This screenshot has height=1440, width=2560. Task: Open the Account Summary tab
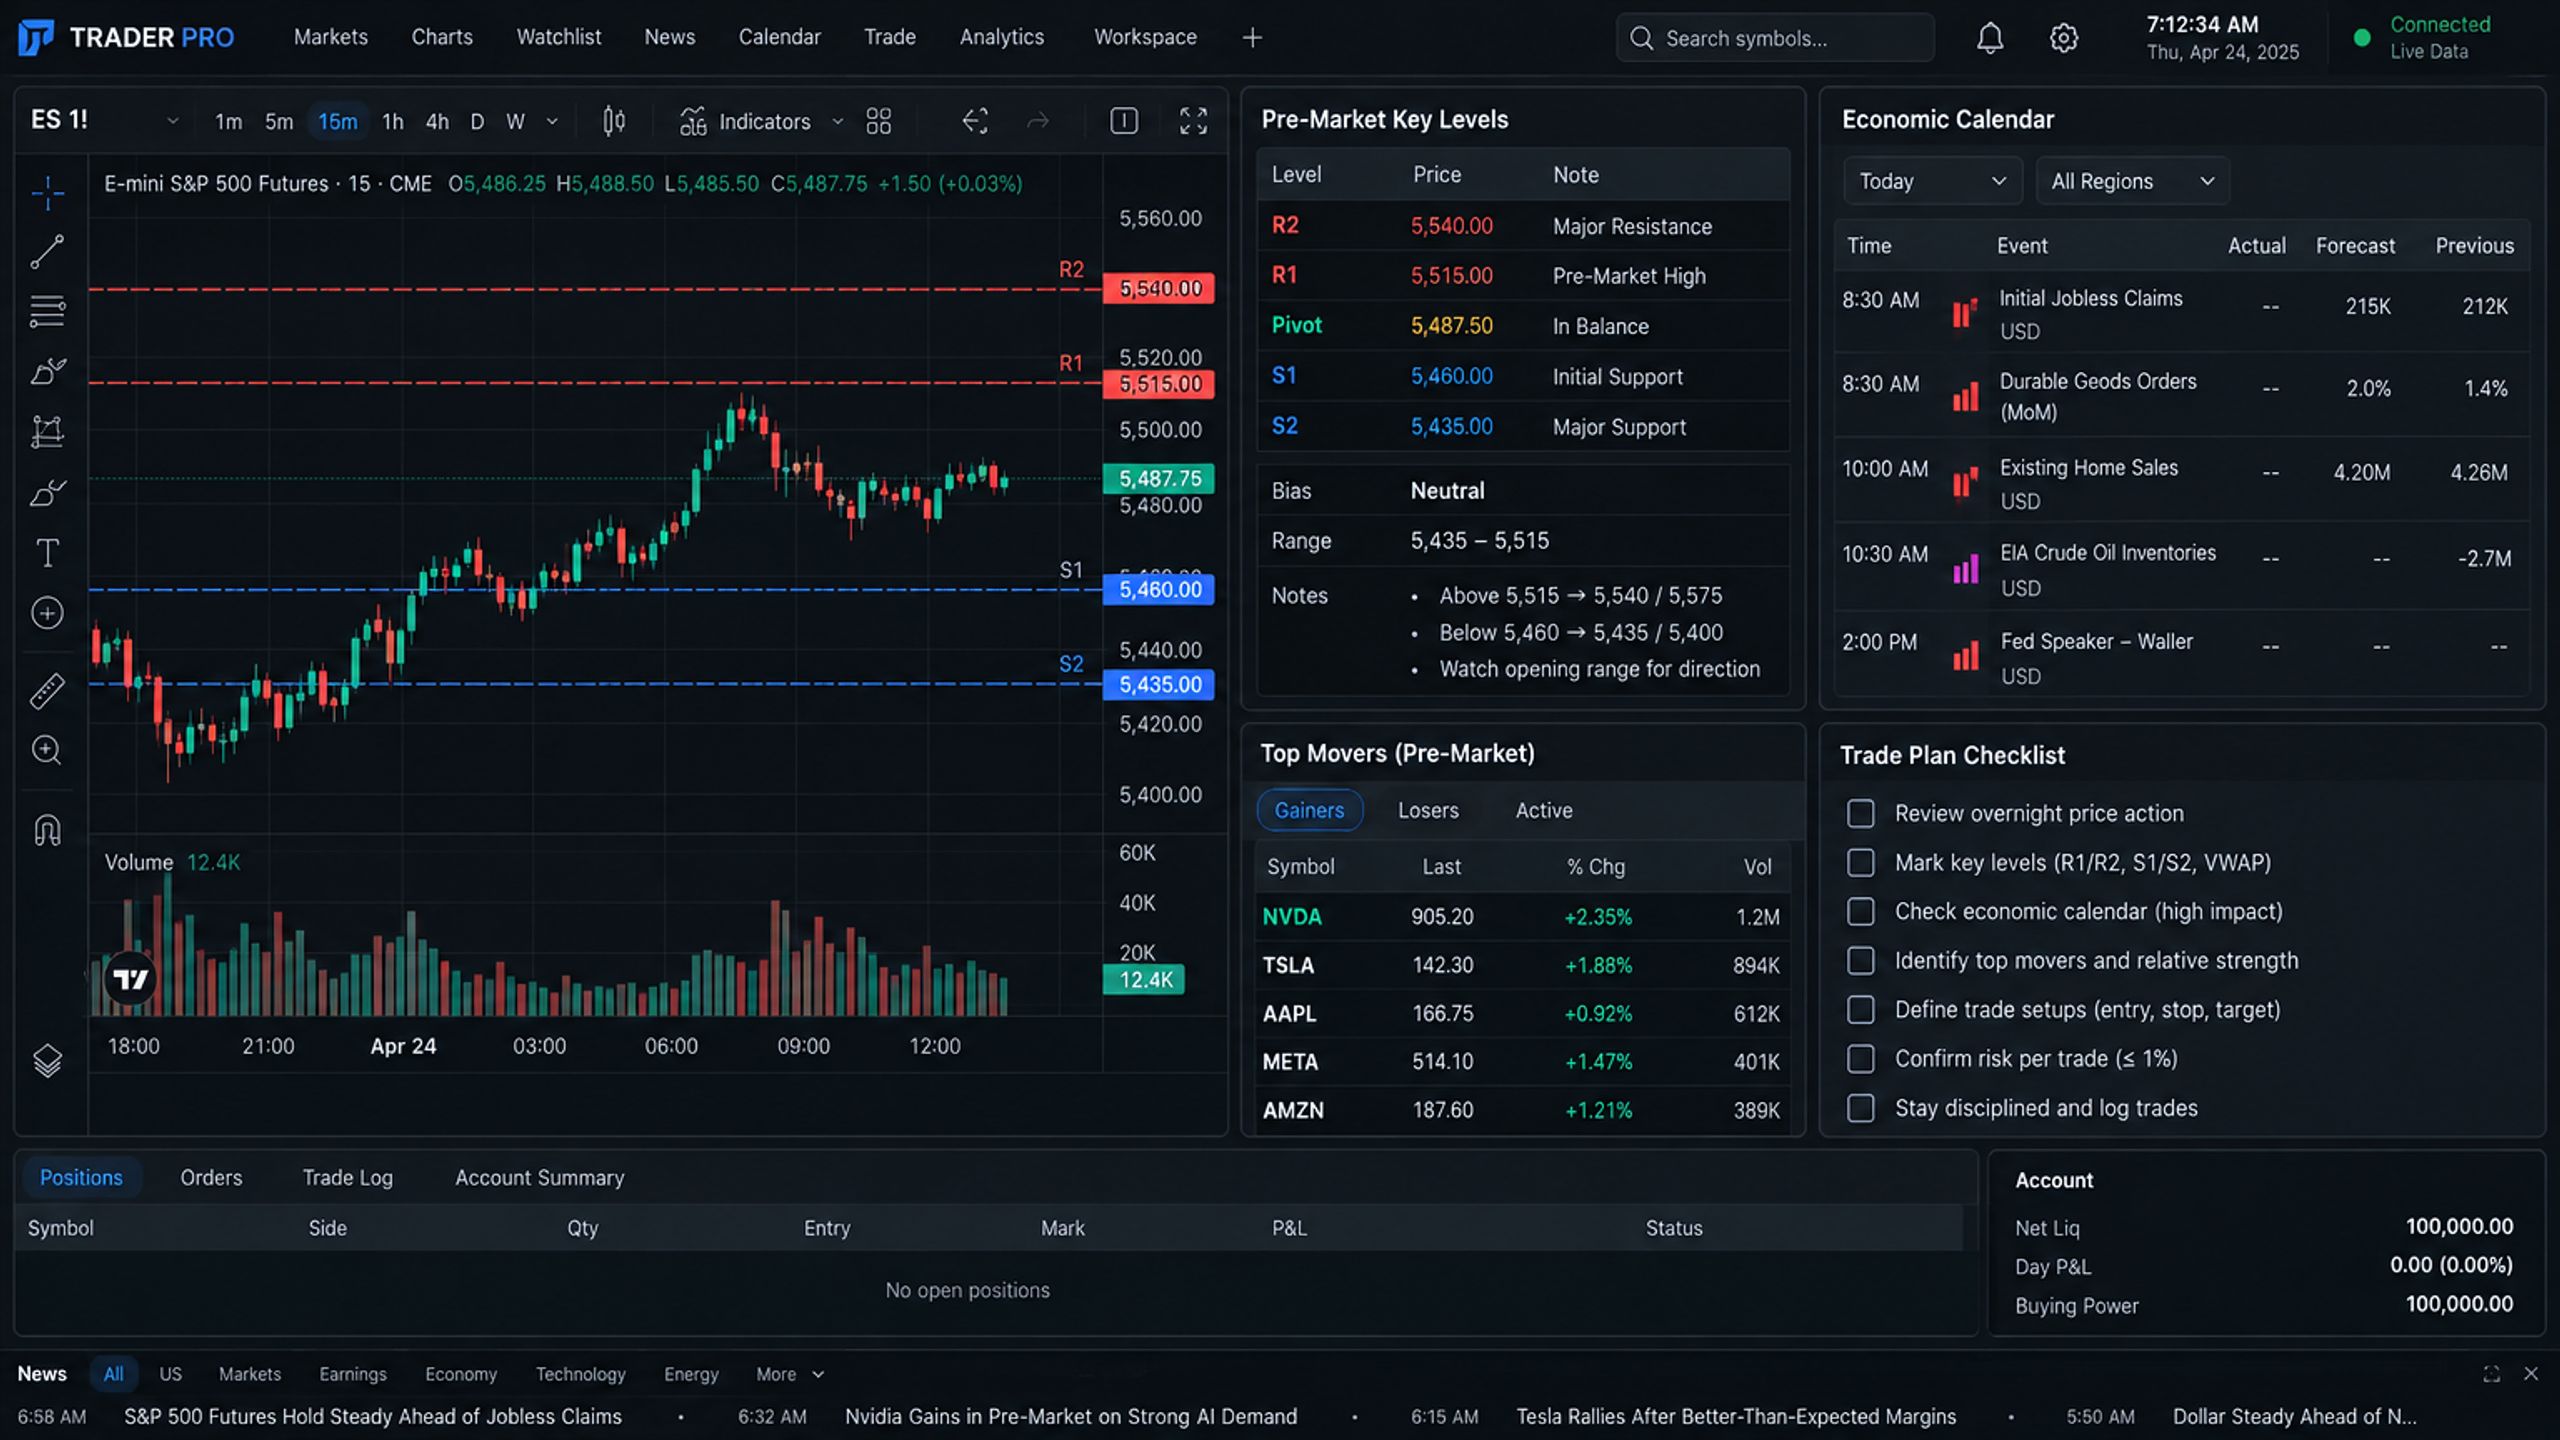coord(539,1177)
